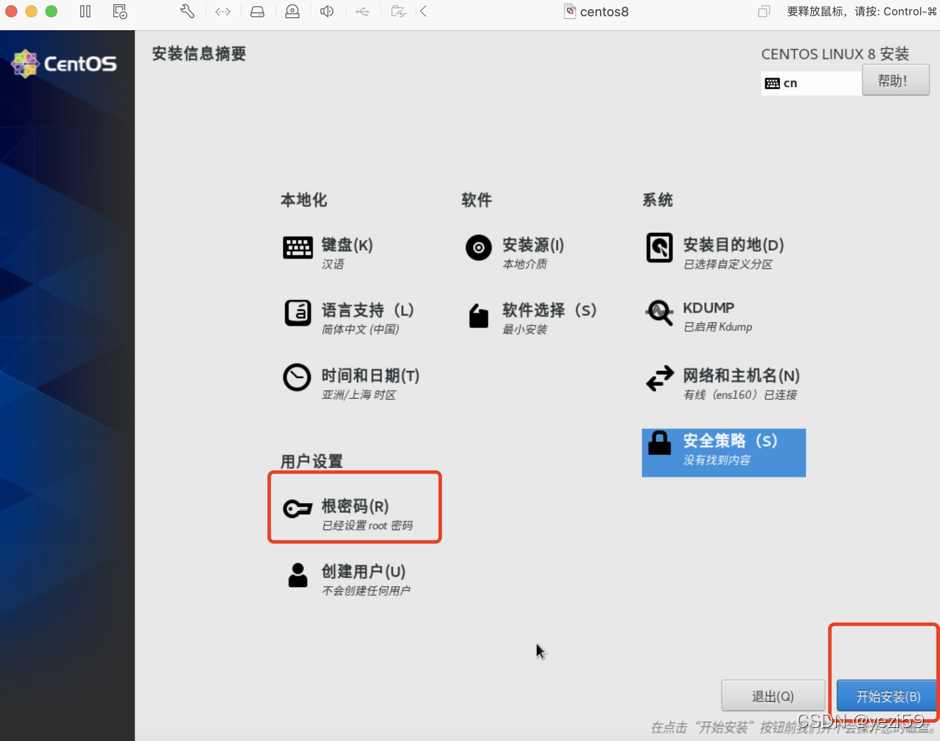Viewport: 940px width, 741px height.
Task: Select 网络和主机名(N) label text
Action: 742,375
